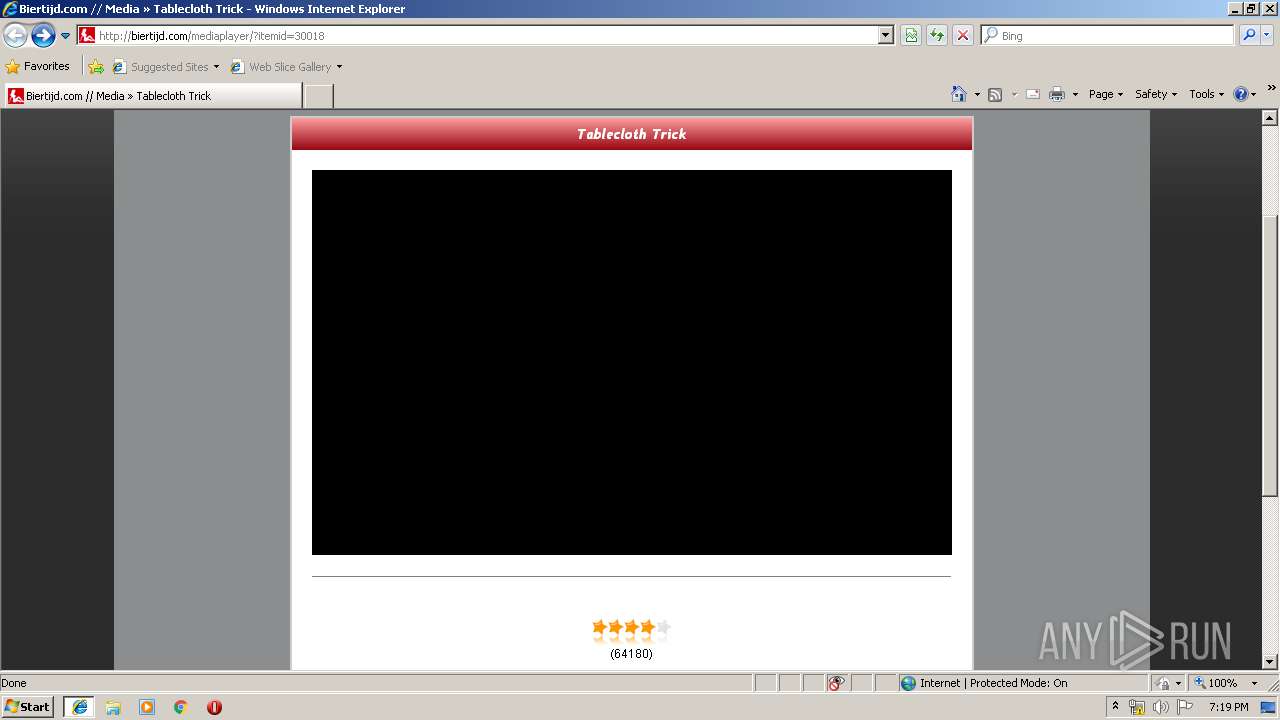Image resolution: width=1280 pixels, height=720 pixels.
Task: Run search with the magnifier button
Action: [x=1249, y=35]
